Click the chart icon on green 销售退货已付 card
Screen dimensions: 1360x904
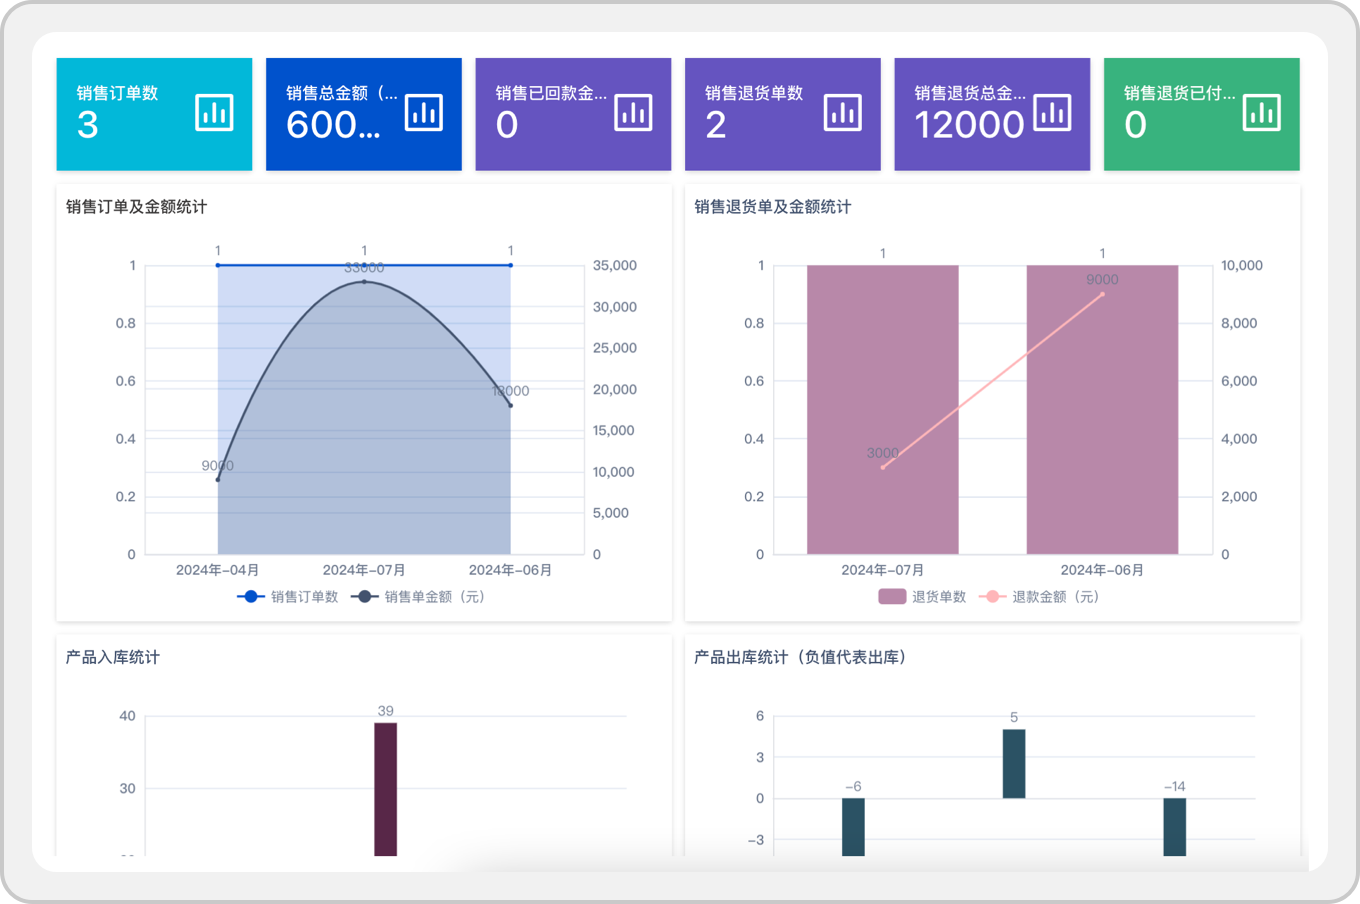[x=1262, y=113]
